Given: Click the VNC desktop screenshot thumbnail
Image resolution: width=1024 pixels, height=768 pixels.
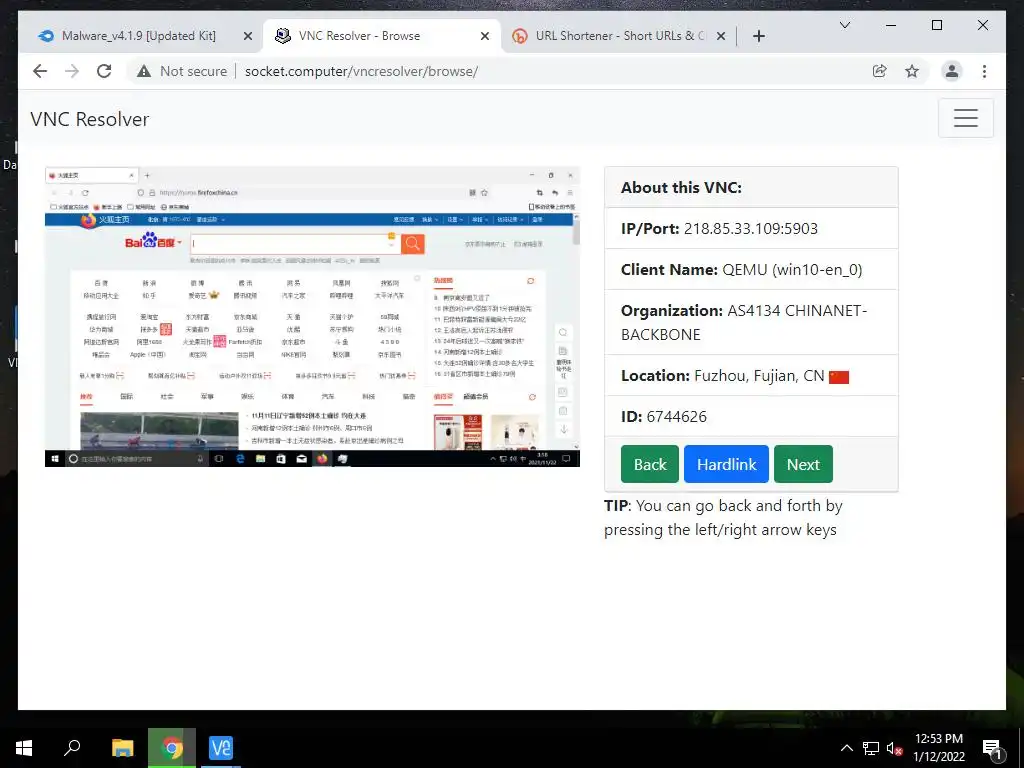Looking at the screenshot, I should coord(312,317).
